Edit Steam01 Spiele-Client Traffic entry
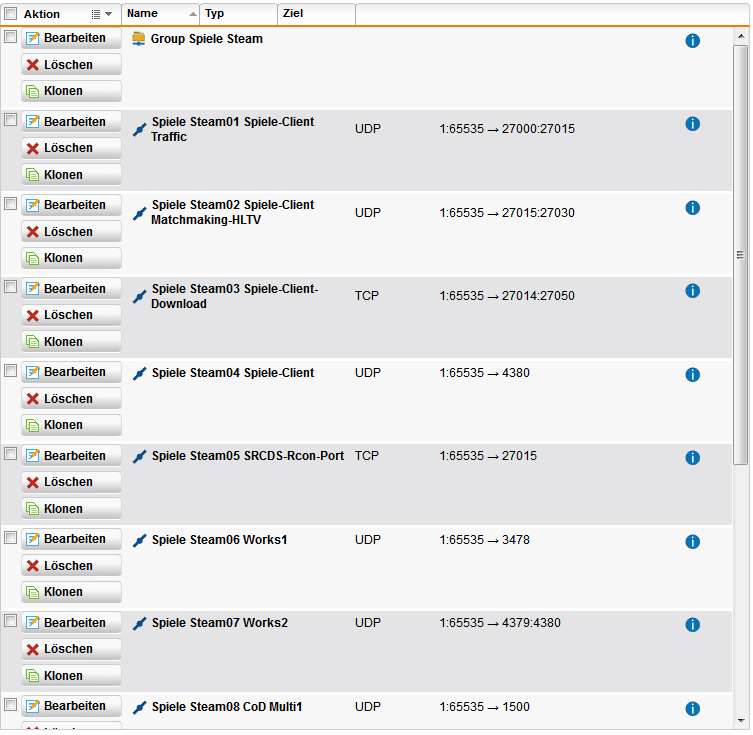Screen dimensions: 753x735 tap(71, 122)
